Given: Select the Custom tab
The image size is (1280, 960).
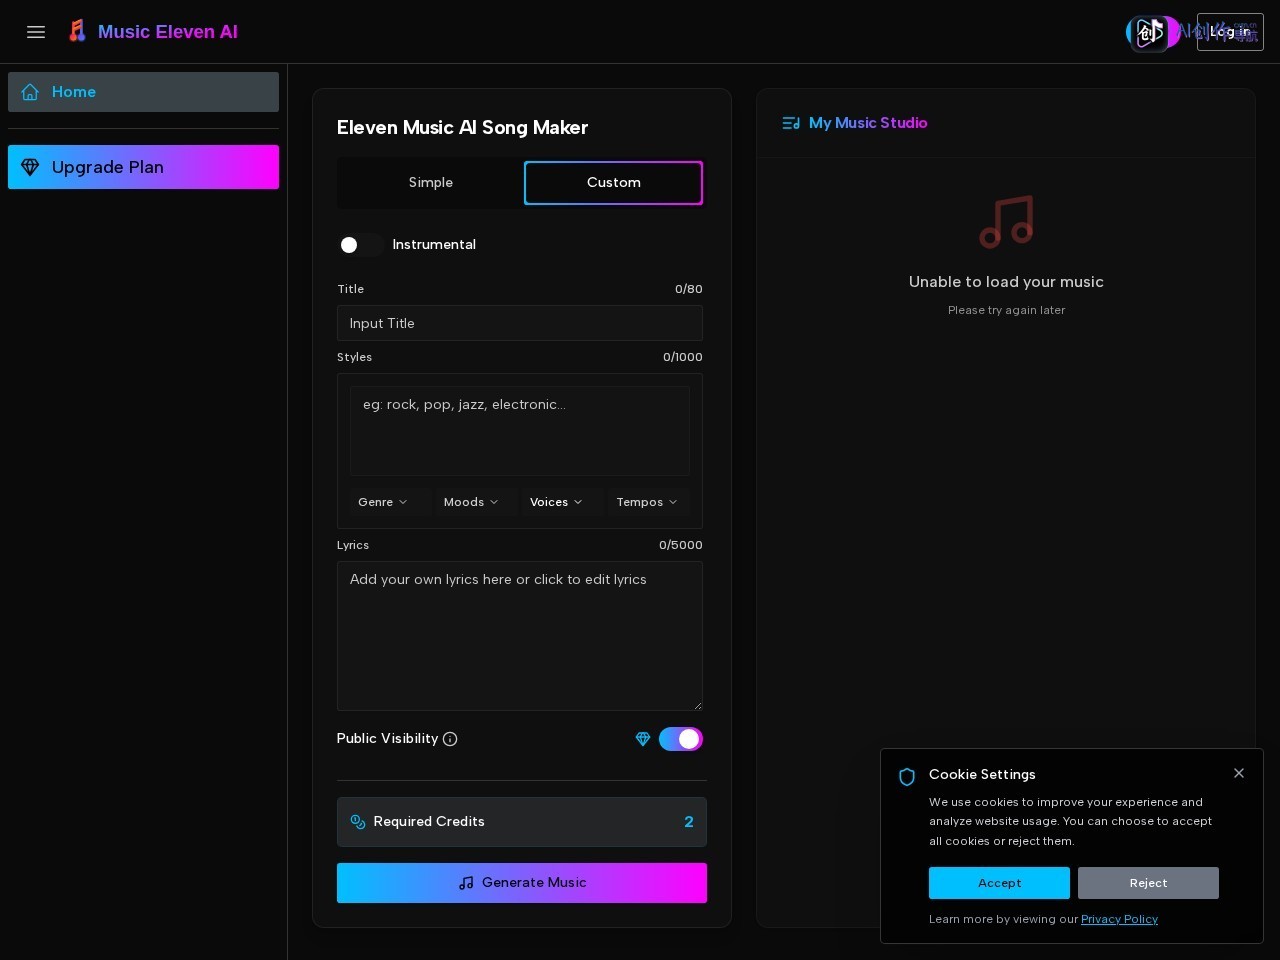Looking at the screenshot, I should [x=613, y=183].
